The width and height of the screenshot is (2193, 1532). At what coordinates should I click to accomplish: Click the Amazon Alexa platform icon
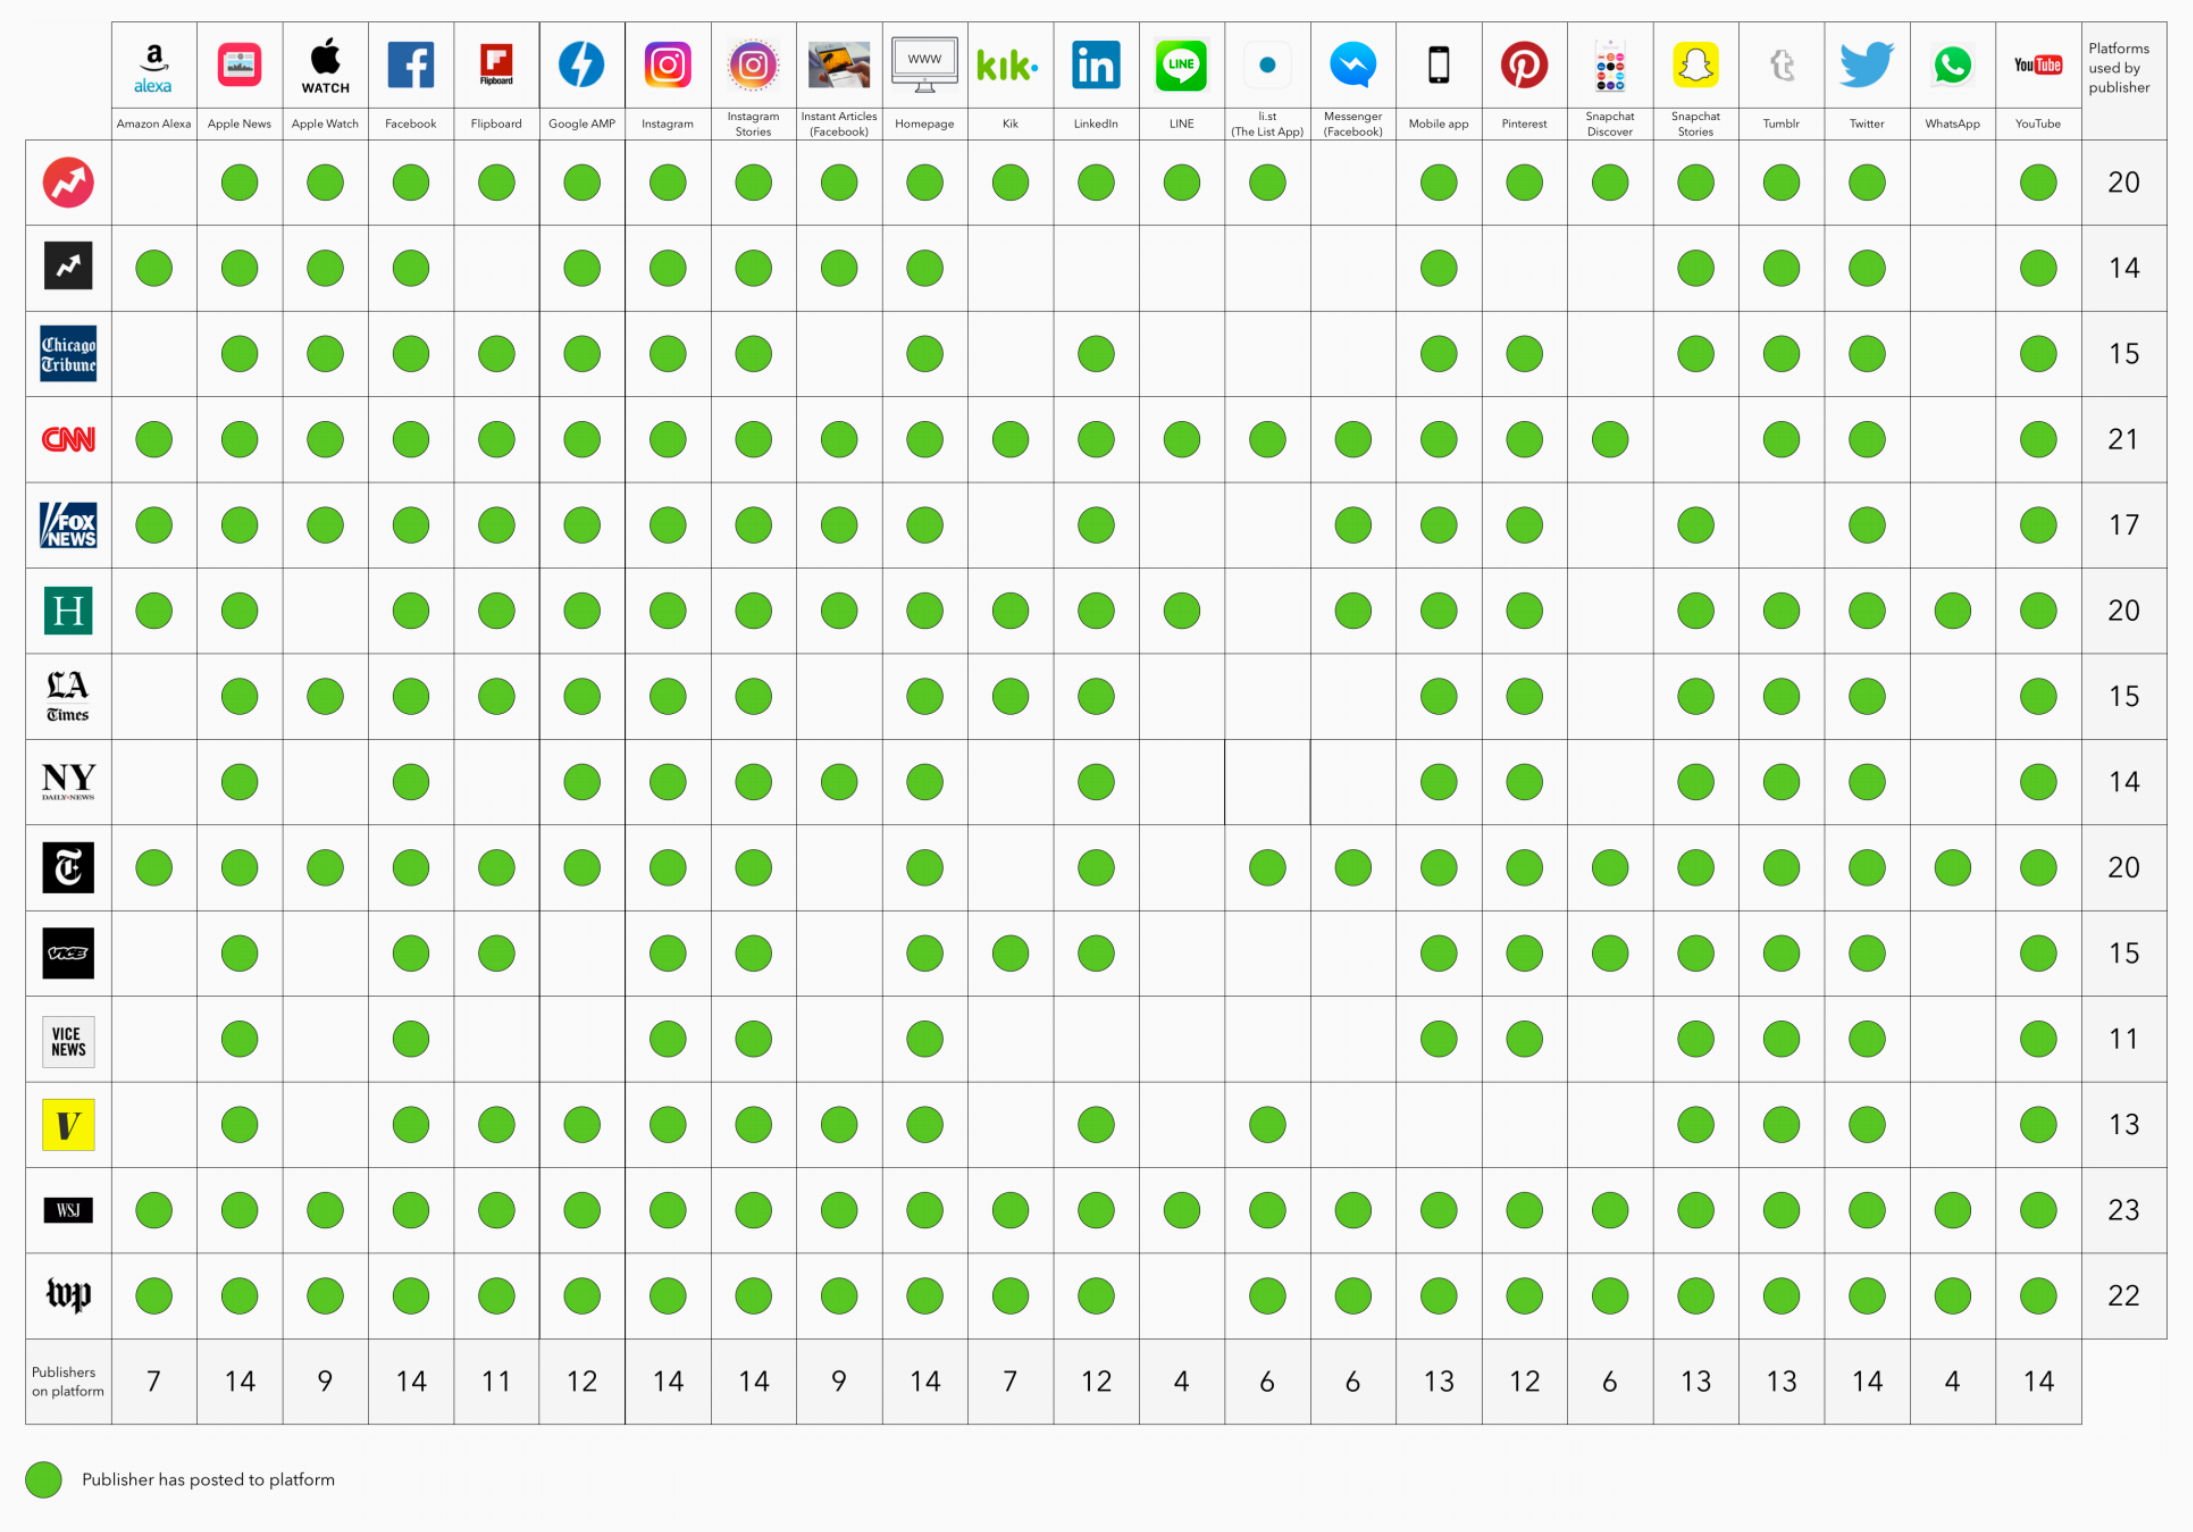153,67
